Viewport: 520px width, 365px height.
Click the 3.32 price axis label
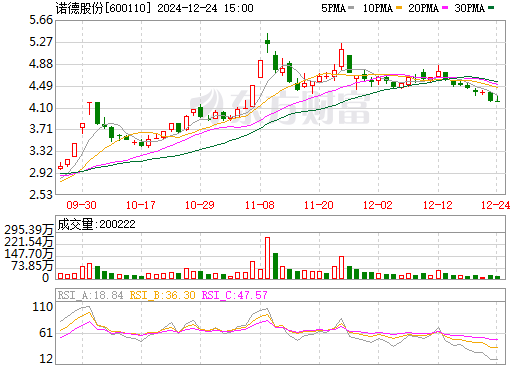pos(41,151)
